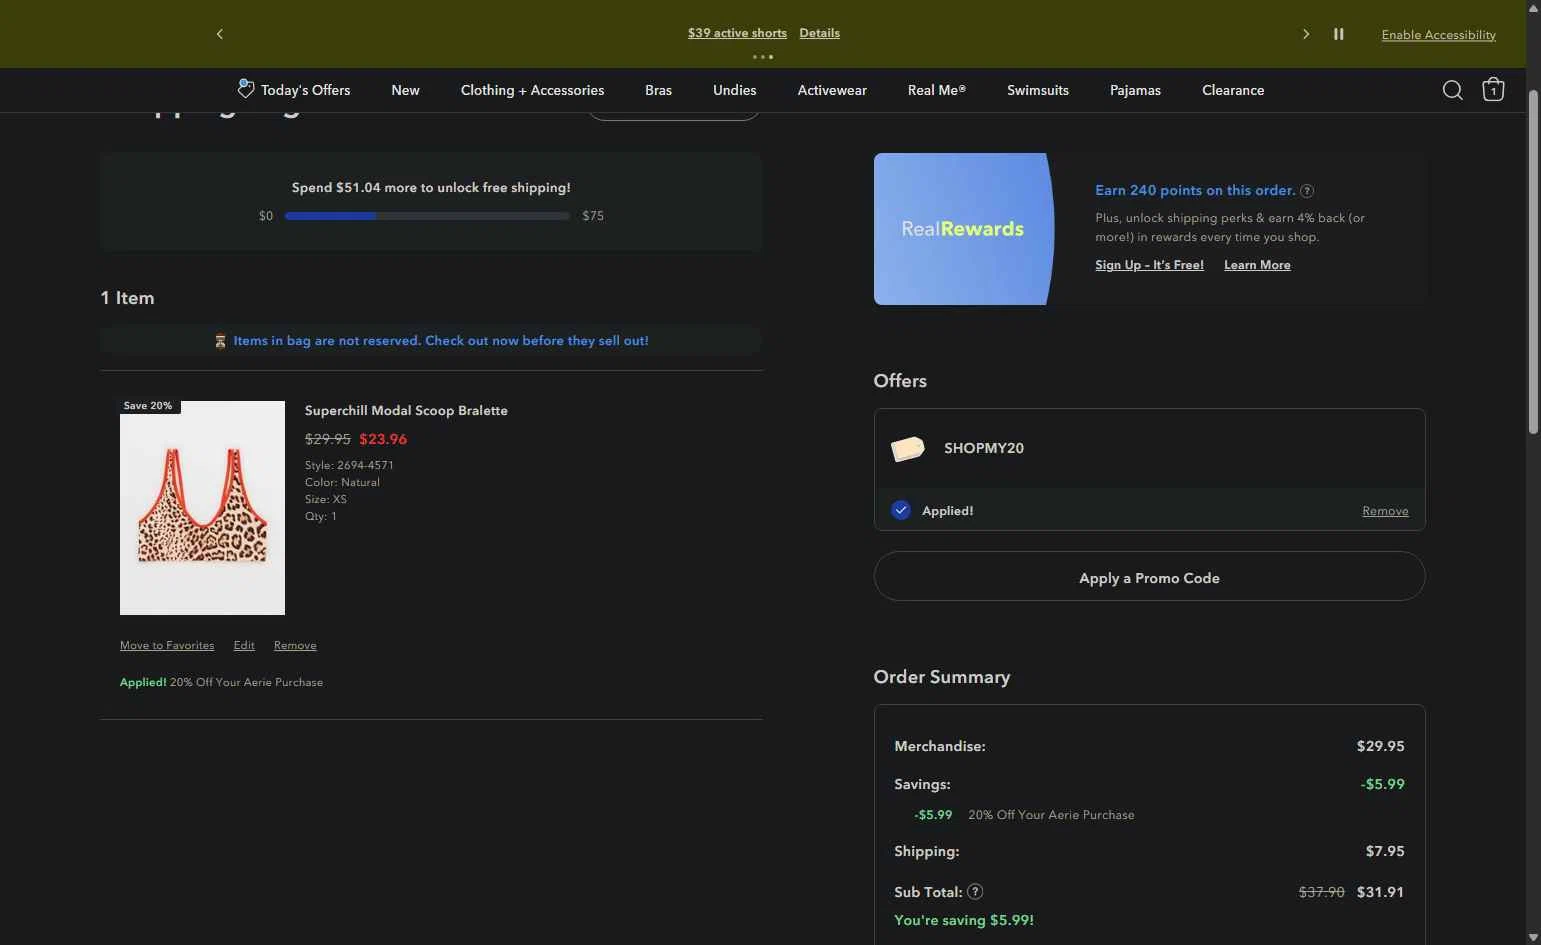
Task: Open the shopping bag icon
Action: (1493, 89)
